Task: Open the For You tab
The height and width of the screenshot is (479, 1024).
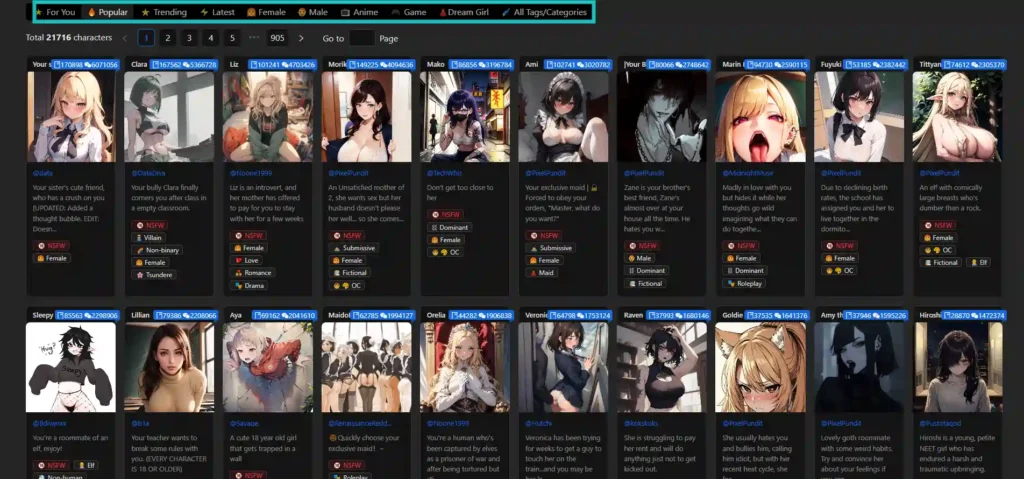Action: pyautogui.click(x=55, y=12)
